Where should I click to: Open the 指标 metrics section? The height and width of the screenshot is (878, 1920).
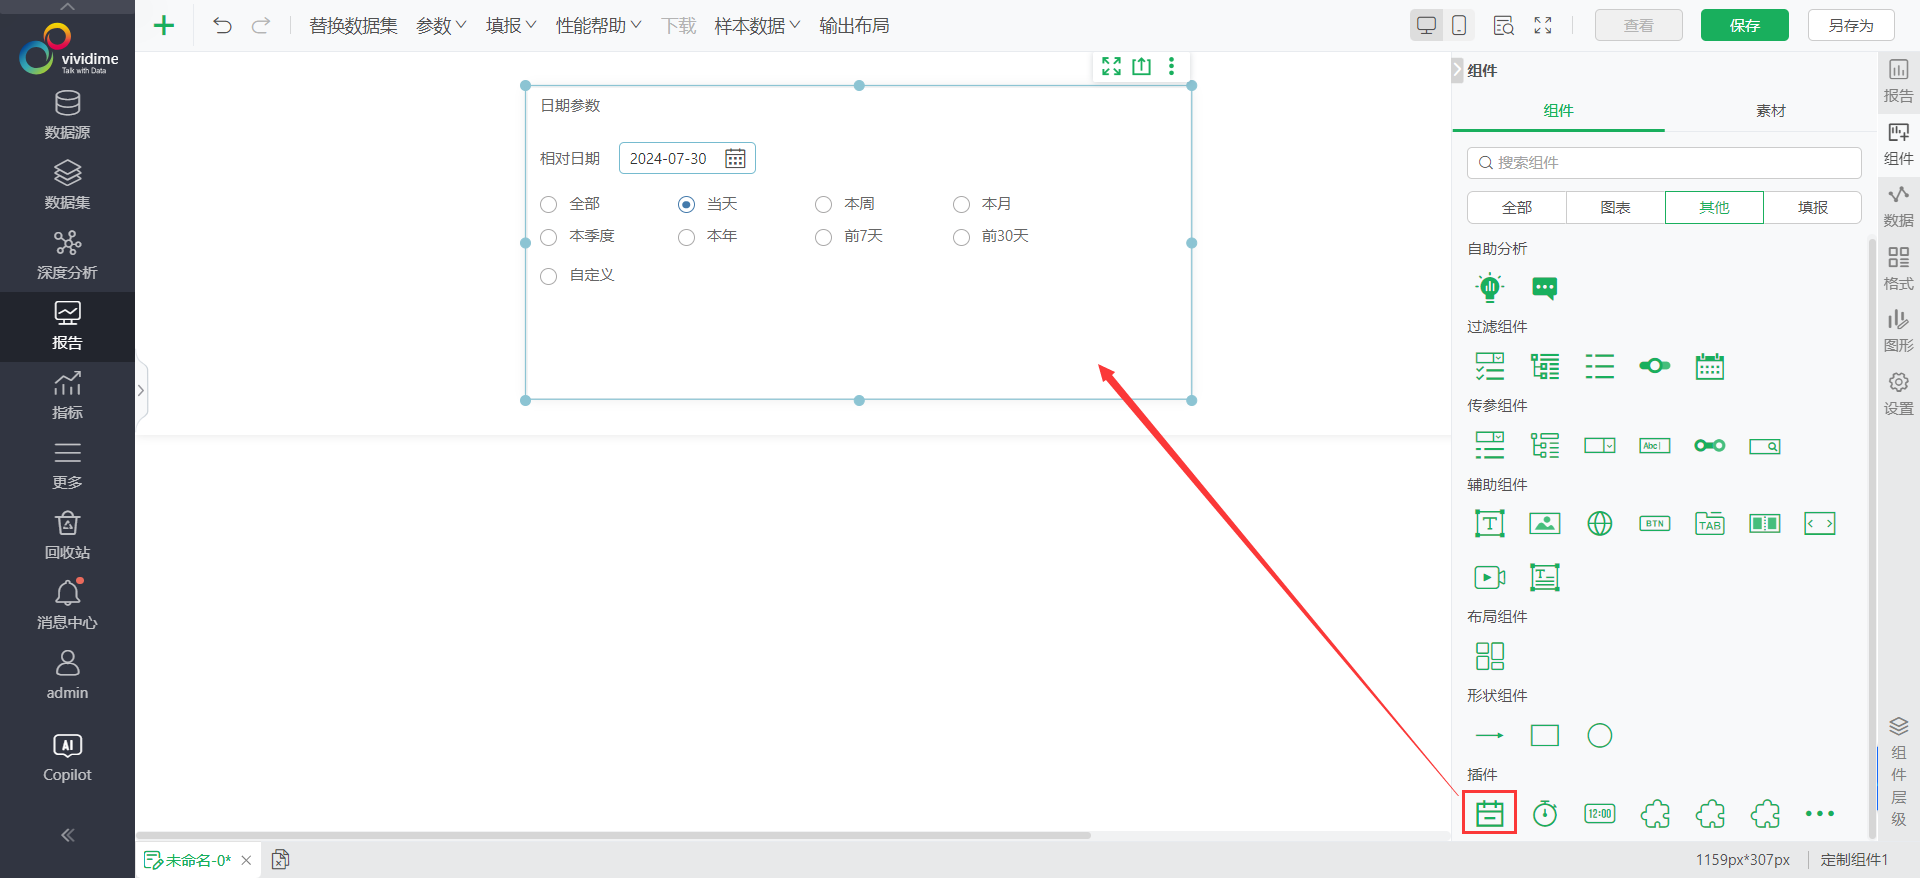click(x=67, y=395)
